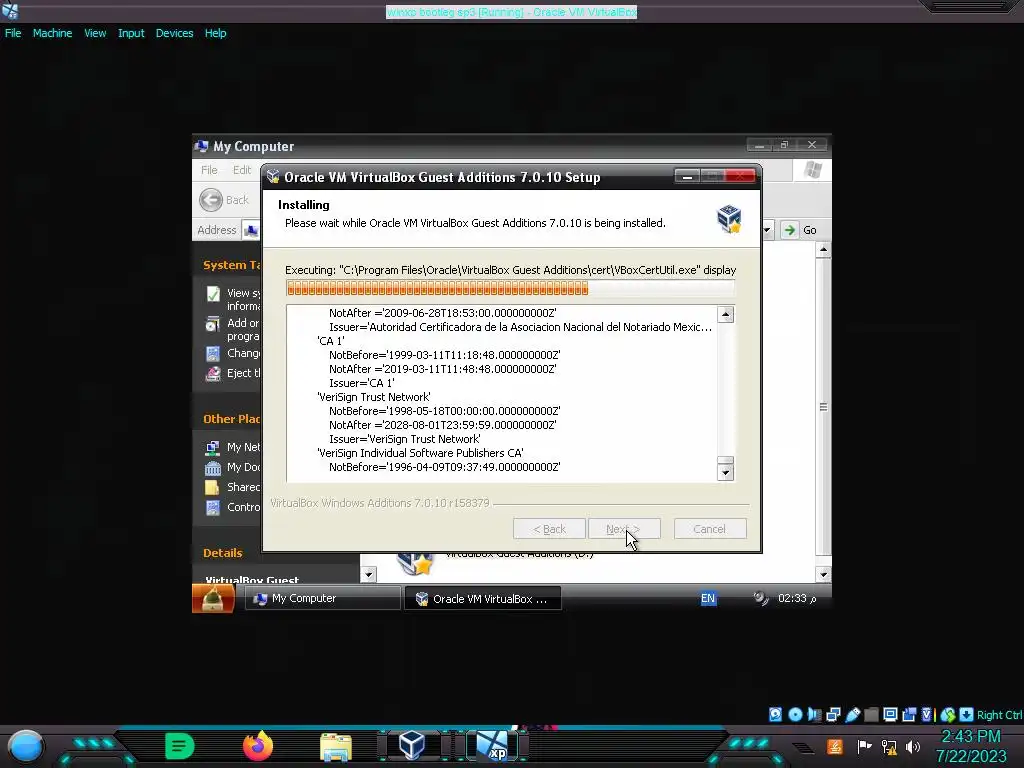This screenshot has height=768, width=1024.
Task: Open the File menu in My Computer
Action: 209,170
